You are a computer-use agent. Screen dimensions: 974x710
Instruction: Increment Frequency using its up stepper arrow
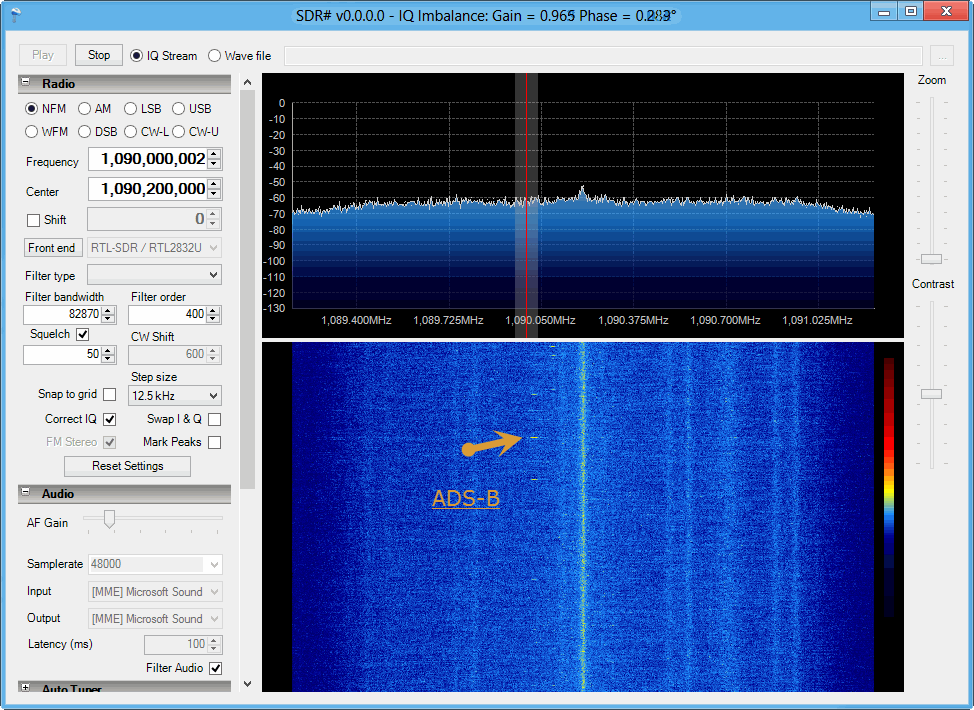(213, 153)
